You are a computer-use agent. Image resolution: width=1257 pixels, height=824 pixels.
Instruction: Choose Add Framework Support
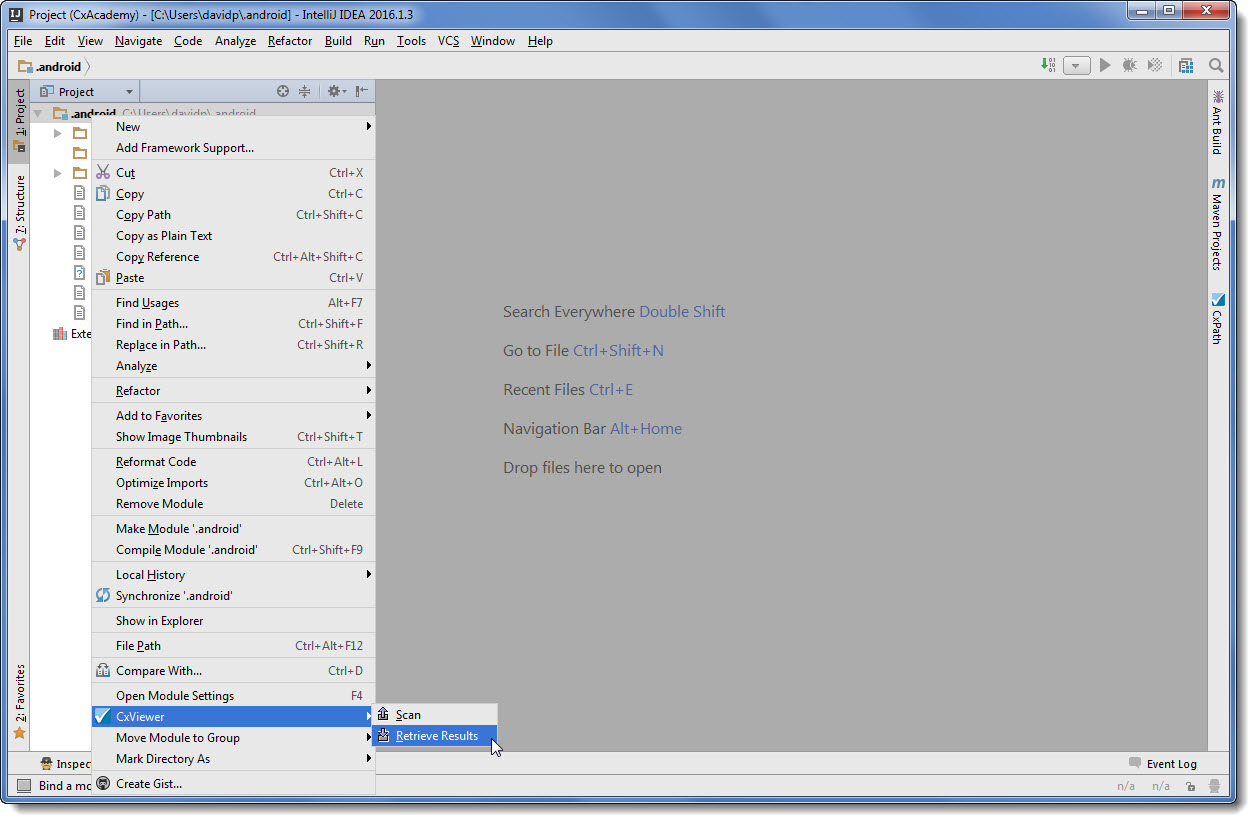233,148
